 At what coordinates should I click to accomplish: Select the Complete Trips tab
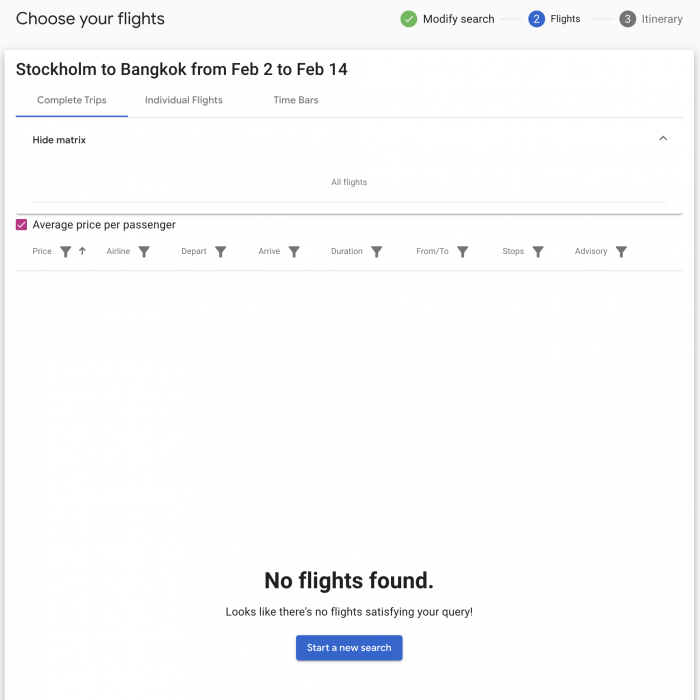coord(72,100)
